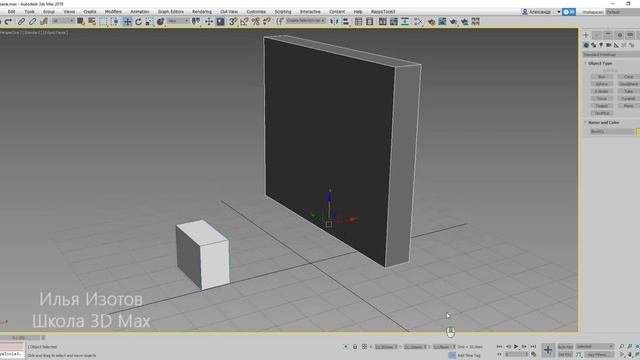Open the Graph Editors menu
This screenshot has height=360, width=640.
(x=171, y=12)
